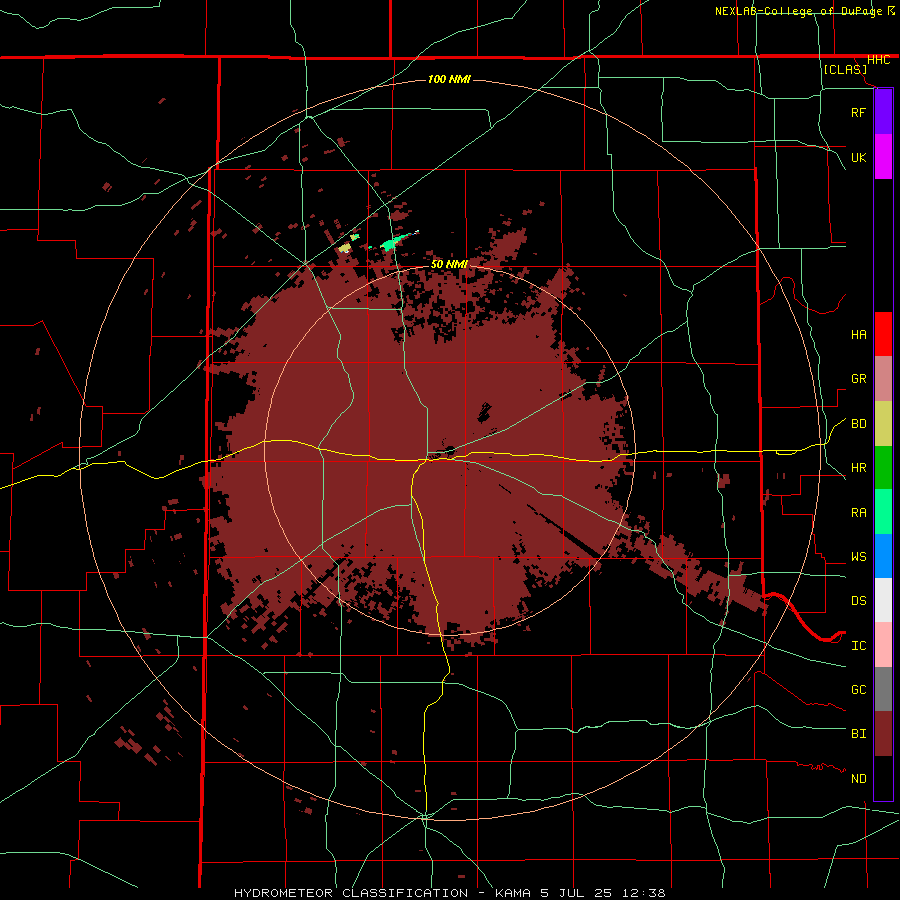900x900 pixels.
Task: Click the gray GC legend swatch
Action: (x=883, y=689)
